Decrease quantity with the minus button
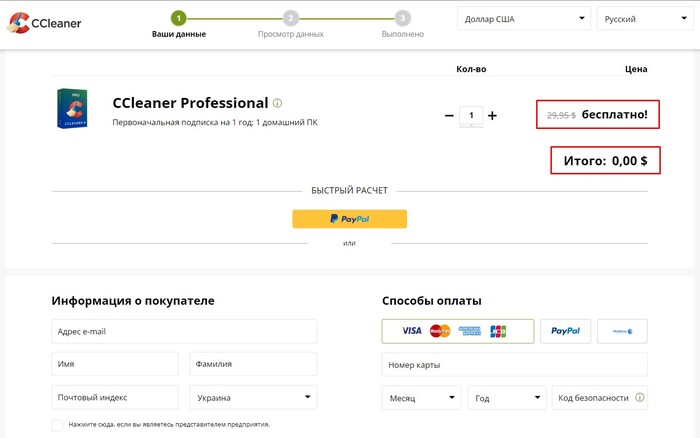This screenshot has width=700, height=438. pyautogui.click(x=449, y=116)
